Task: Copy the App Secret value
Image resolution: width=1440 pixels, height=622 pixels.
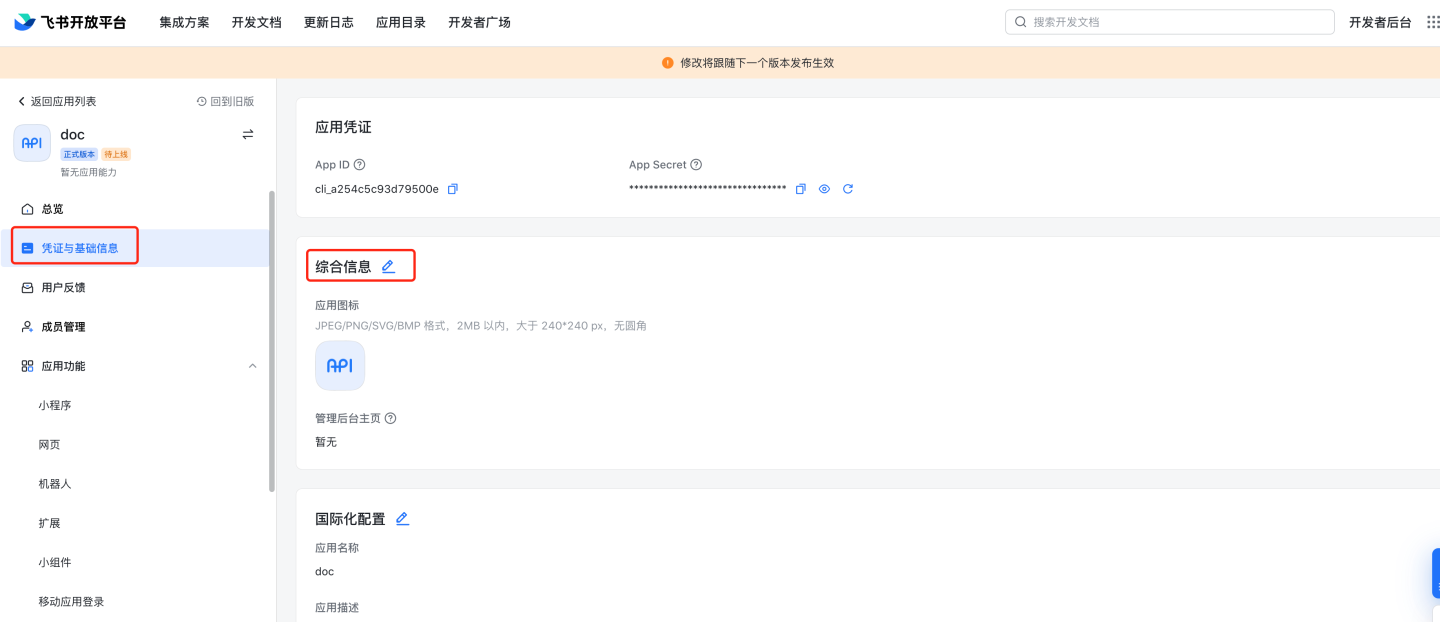Action: coord(800,189)
